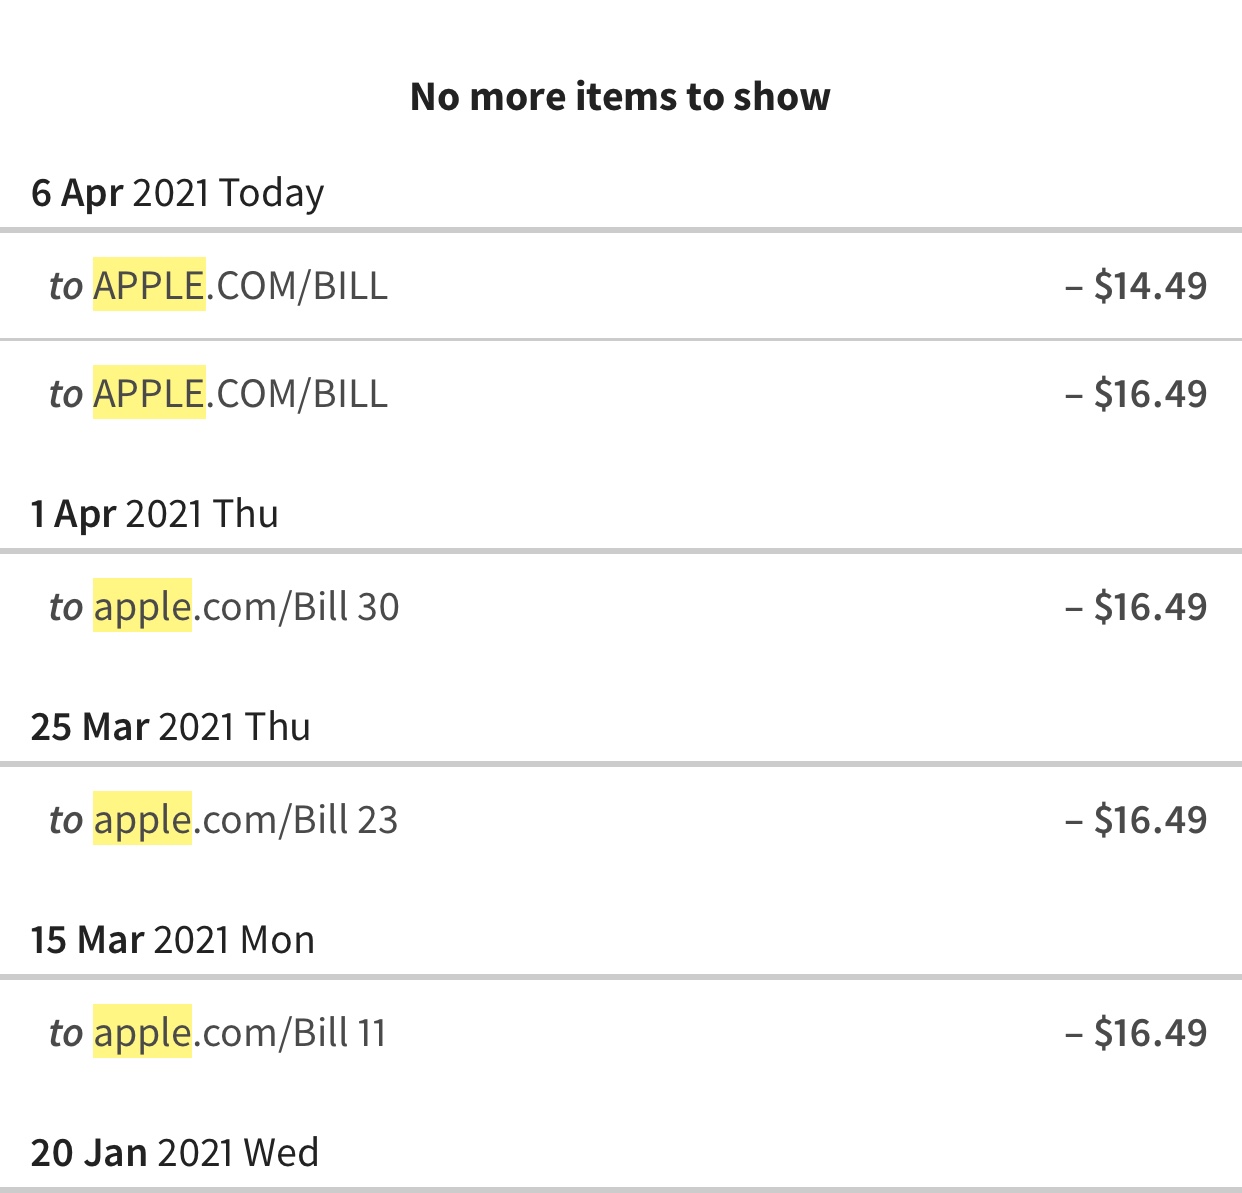Click the highlighted APPLE text in the first transaction

click(x=148, y=285)
